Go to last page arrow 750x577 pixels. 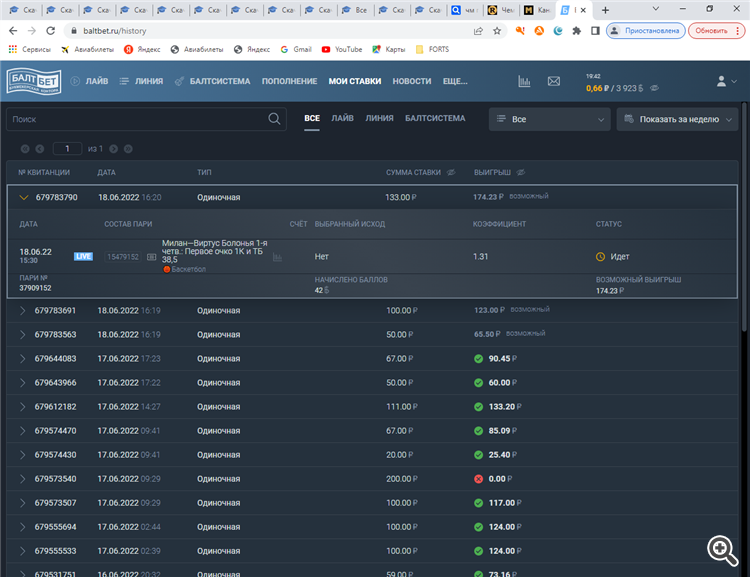pos(128,149)
